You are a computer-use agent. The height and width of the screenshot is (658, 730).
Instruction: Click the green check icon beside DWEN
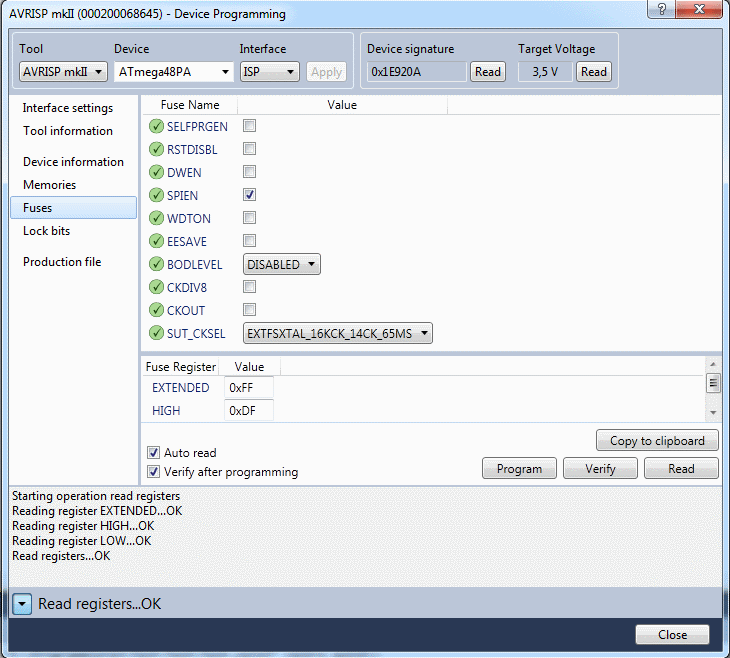156,172
